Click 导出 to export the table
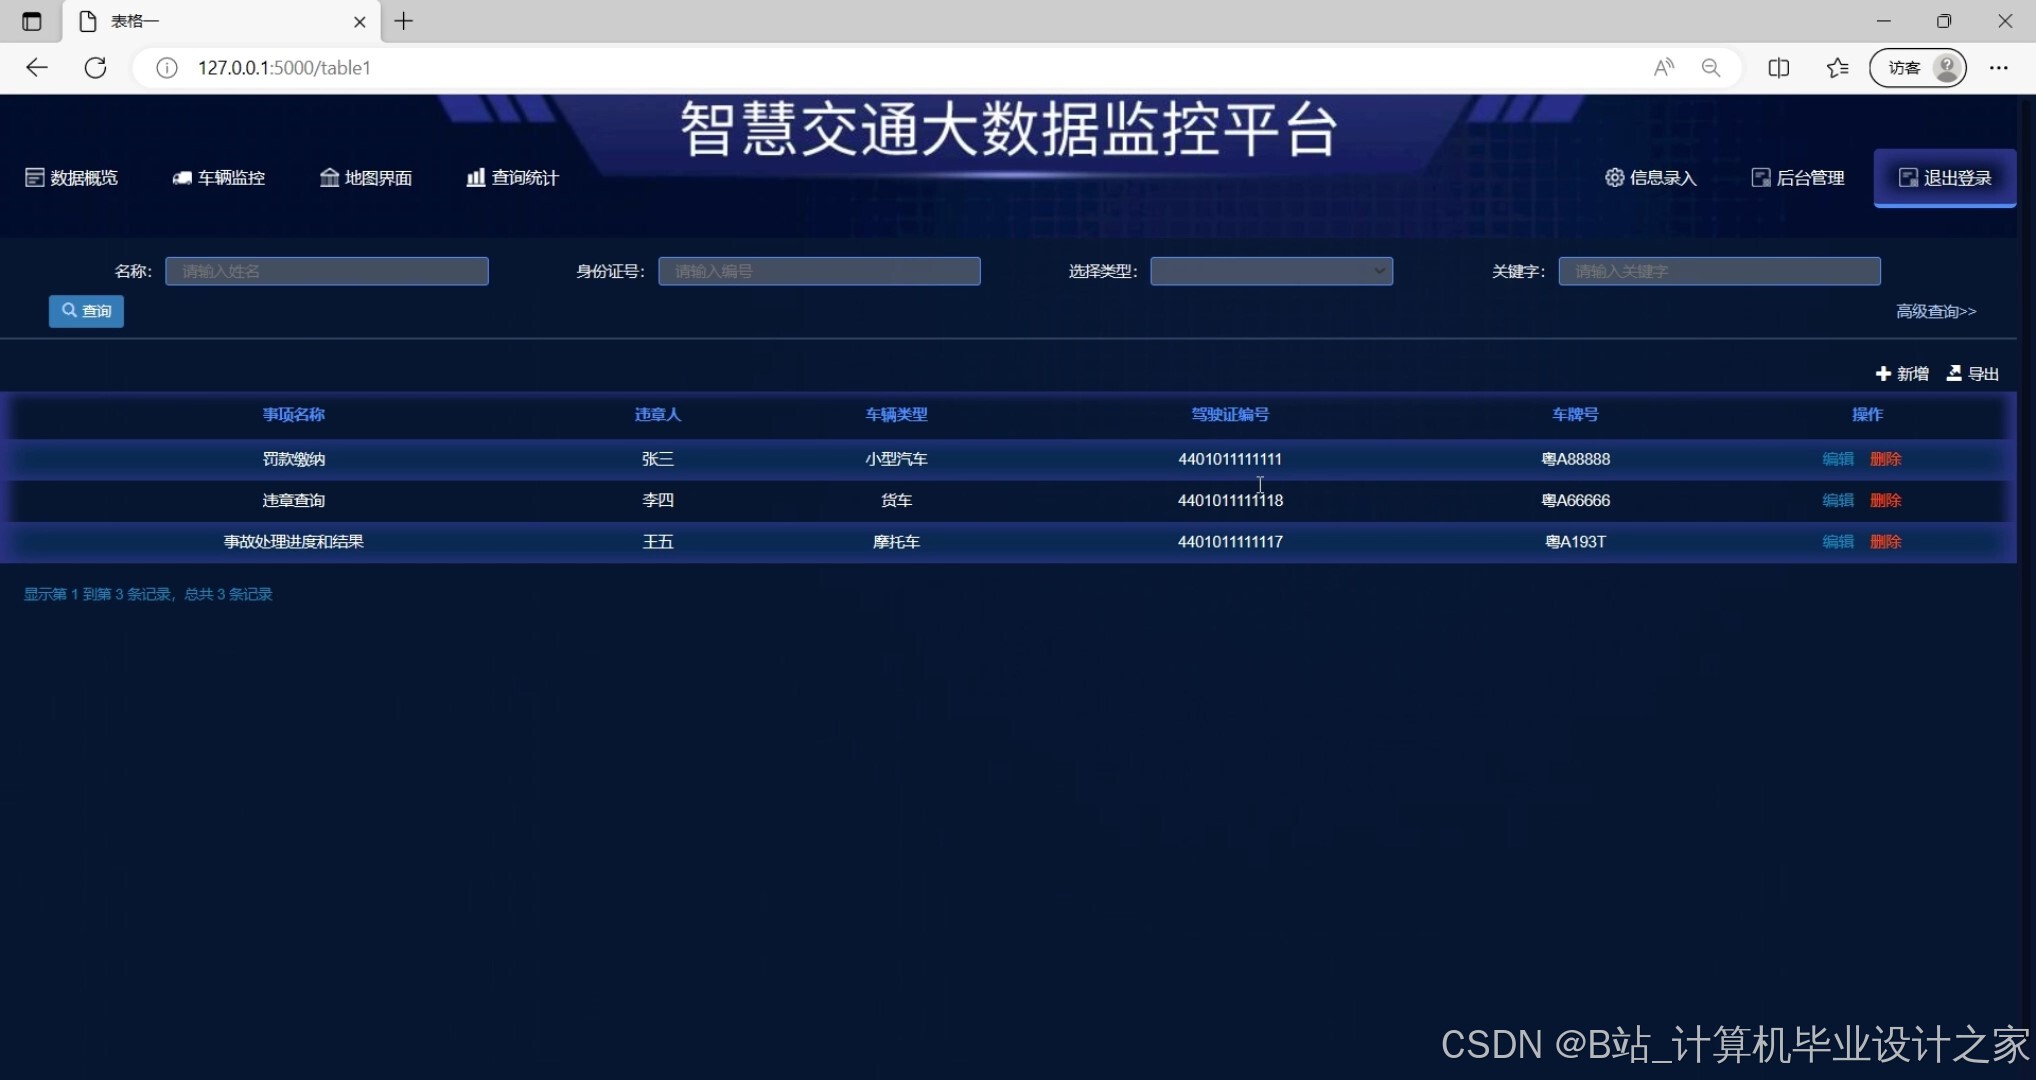 pyautogui.click(x=1972, y=373)
